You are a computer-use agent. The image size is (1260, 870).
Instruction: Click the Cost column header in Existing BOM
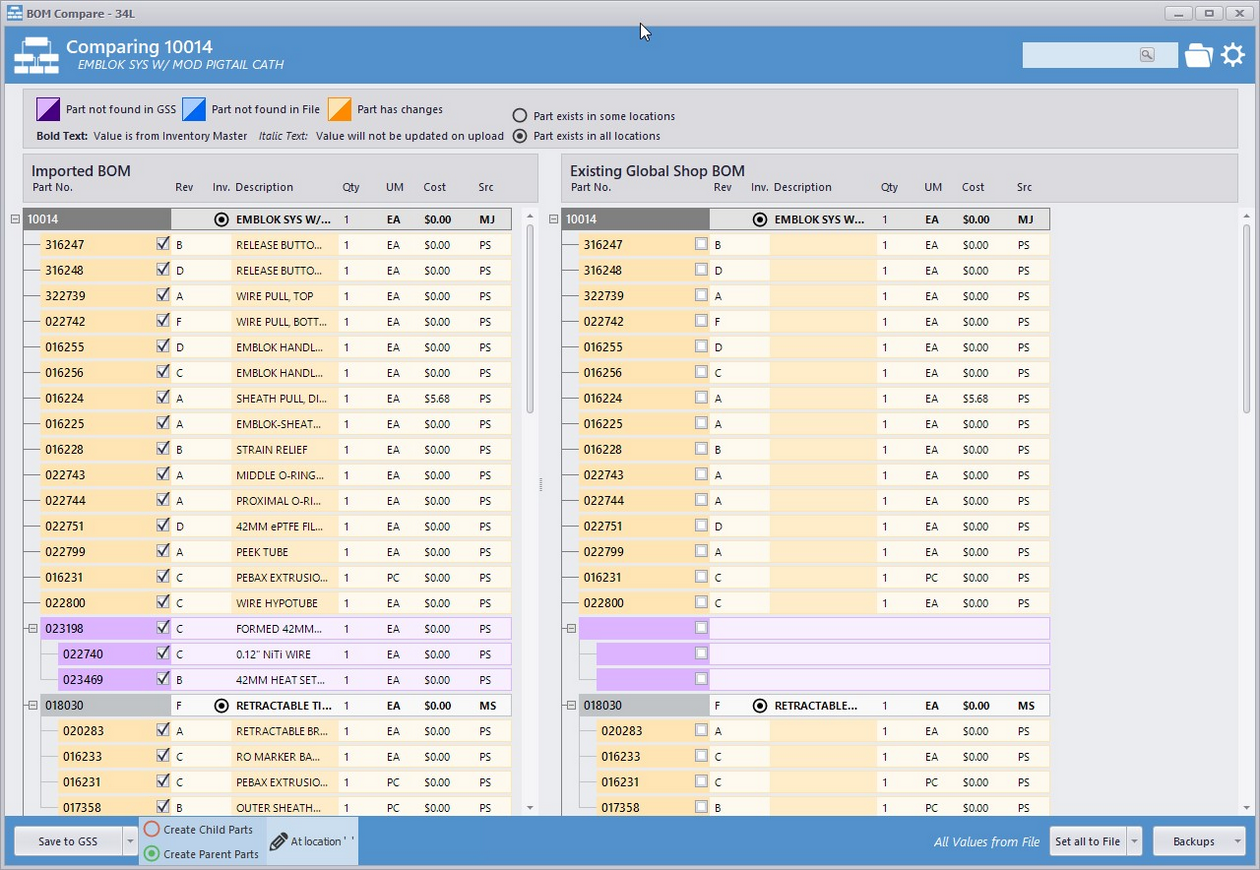coord(973,187)
